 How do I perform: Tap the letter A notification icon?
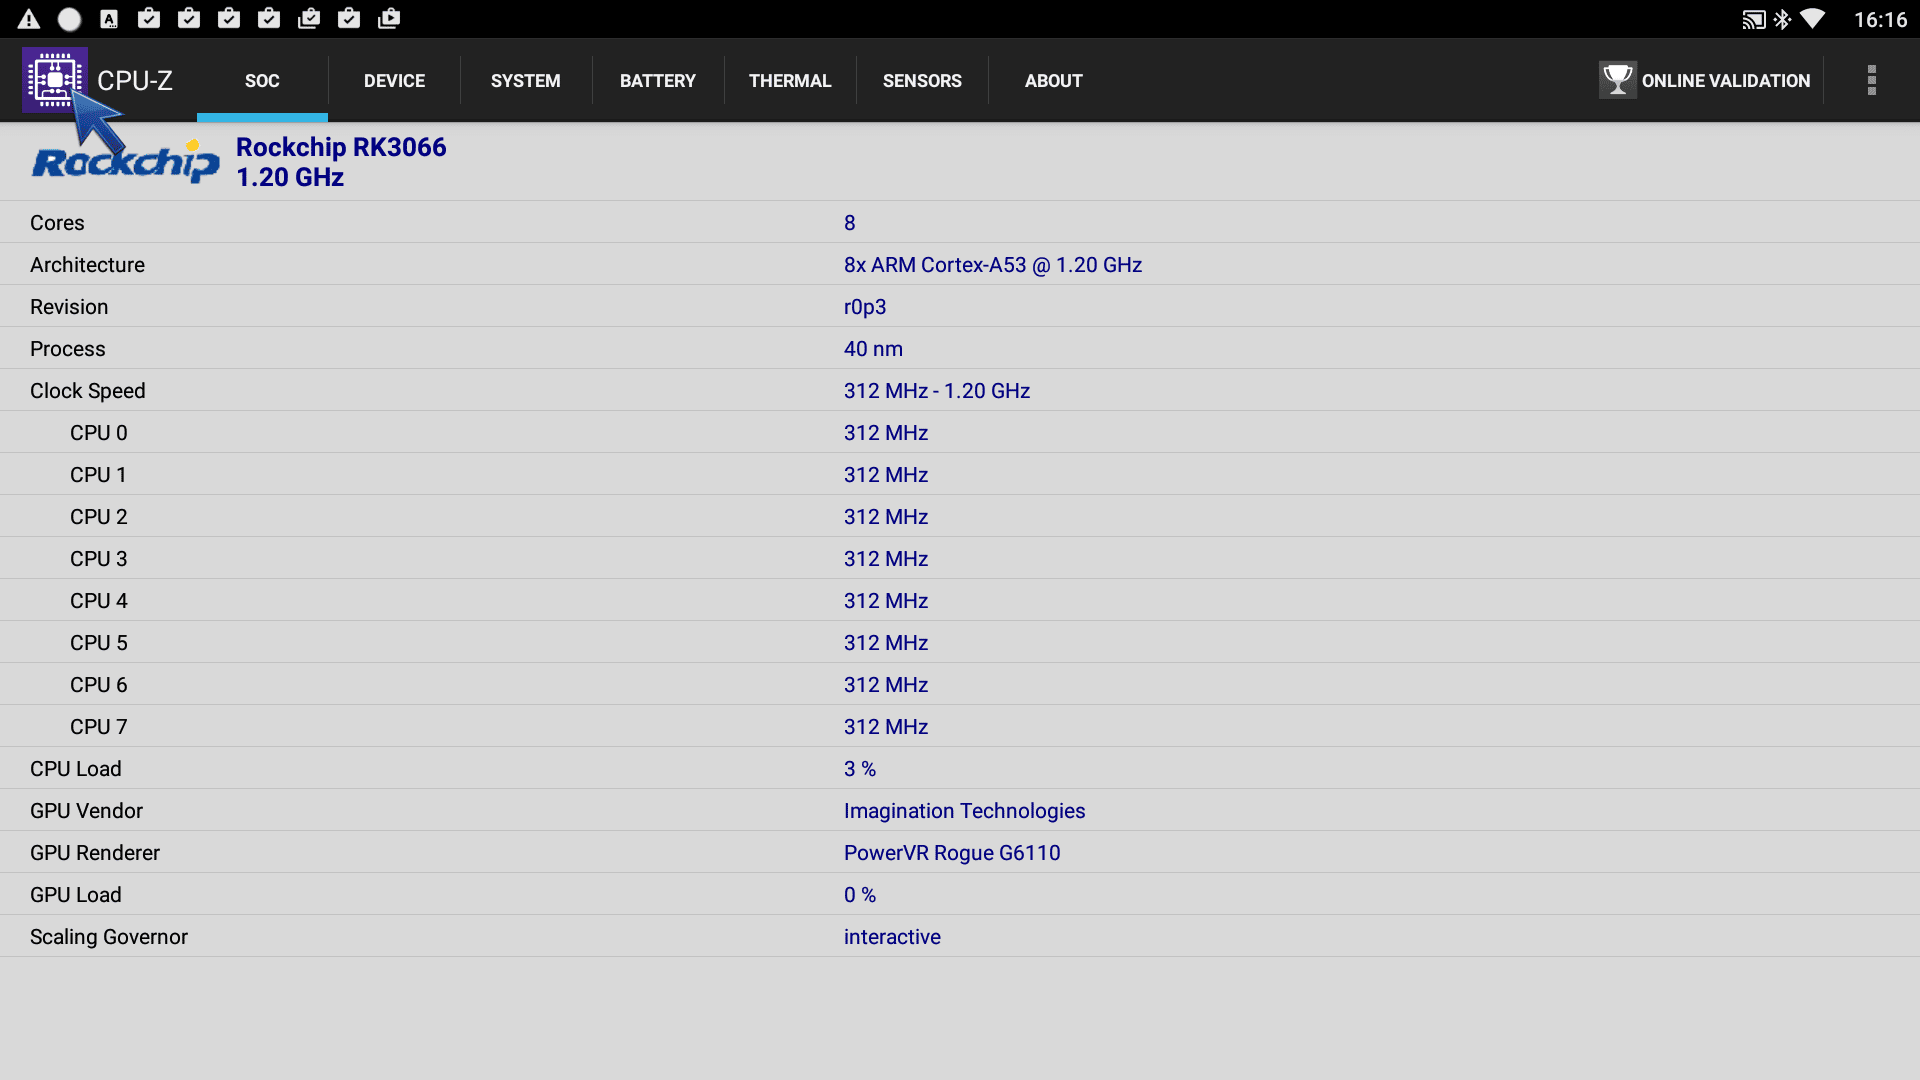pos(109,19)
